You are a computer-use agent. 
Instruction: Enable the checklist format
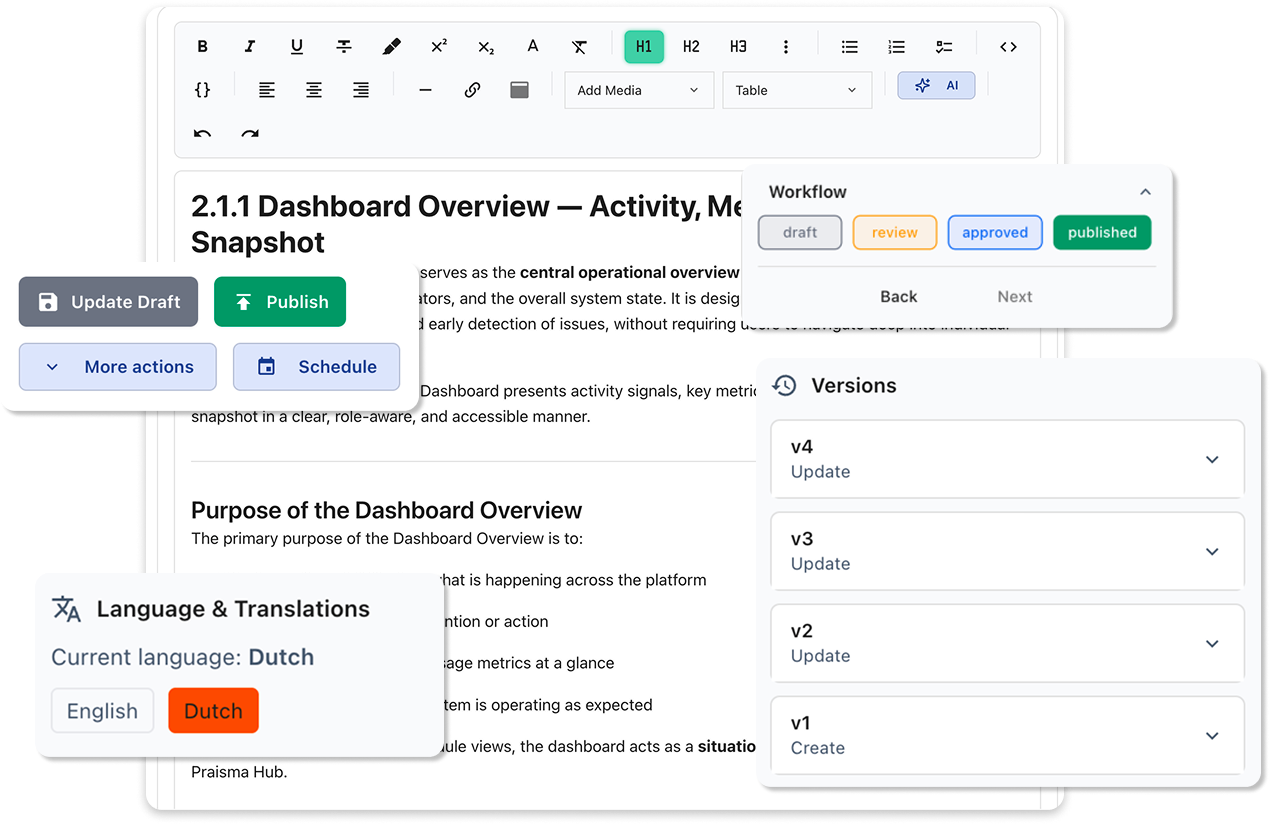(x=944, y=47)
